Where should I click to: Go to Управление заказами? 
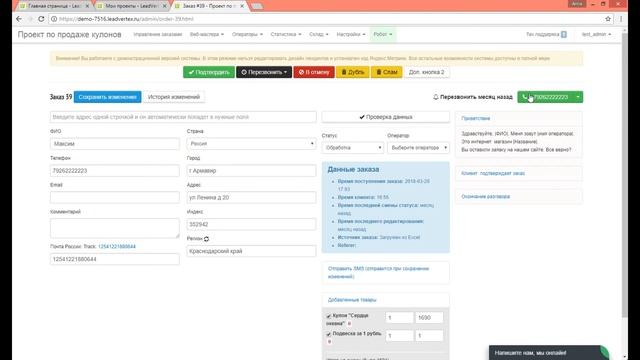click(x=158, y=34)
